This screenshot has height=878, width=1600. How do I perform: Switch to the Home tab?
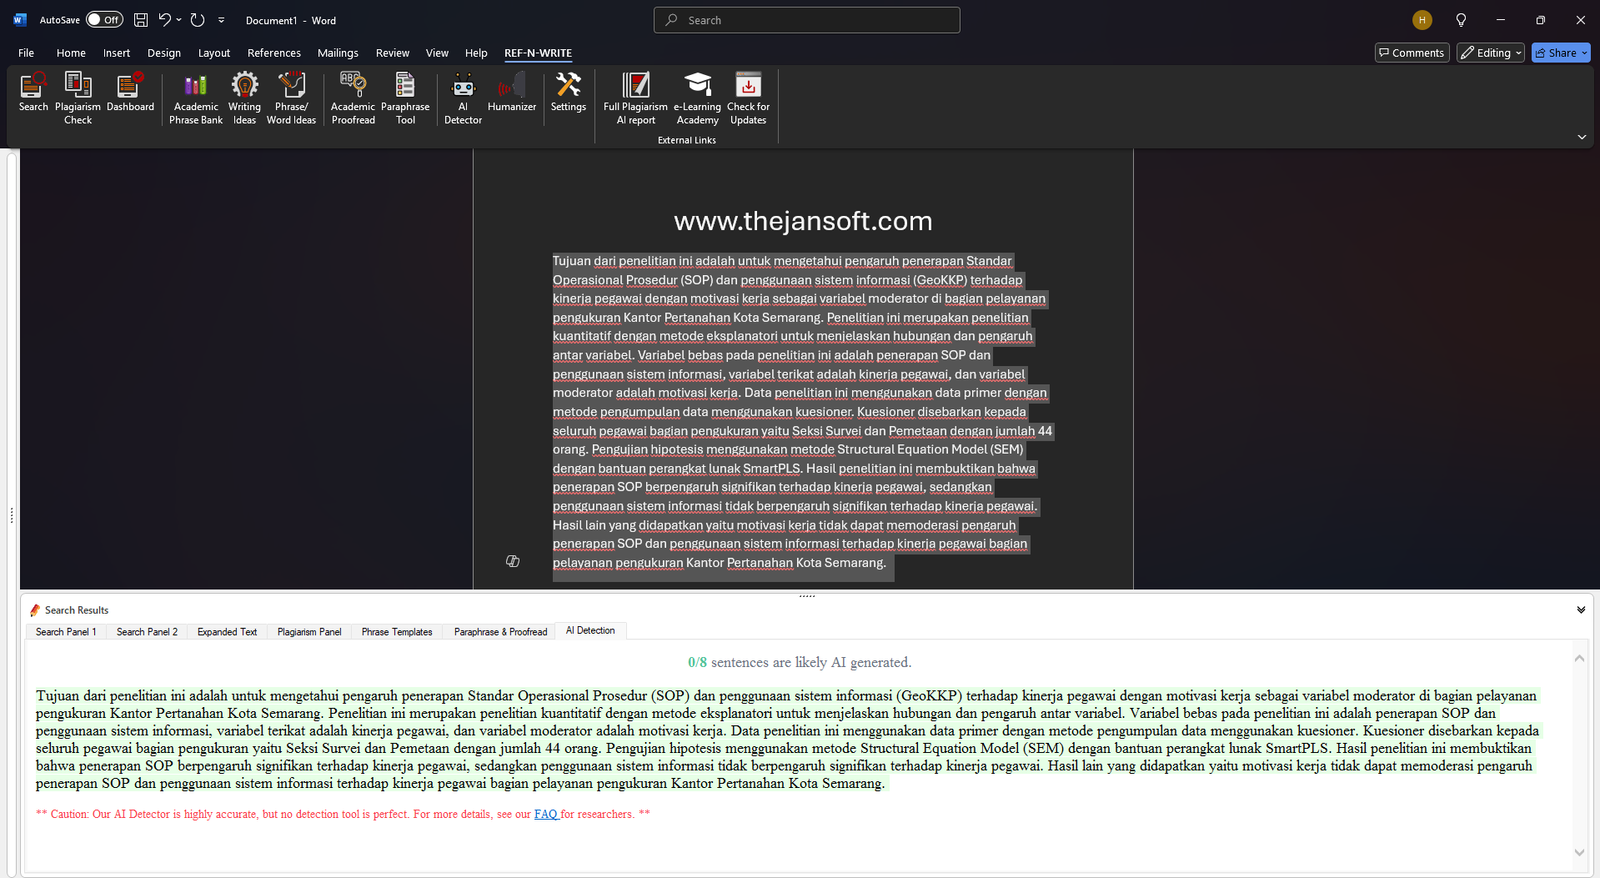point(71,53)
